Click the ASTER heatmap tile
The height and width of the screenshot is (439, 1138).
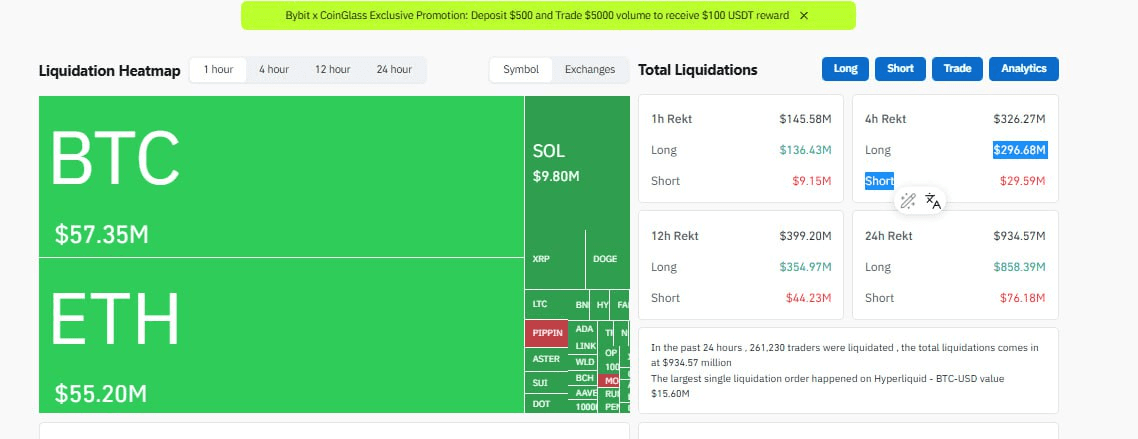point(547,358)
